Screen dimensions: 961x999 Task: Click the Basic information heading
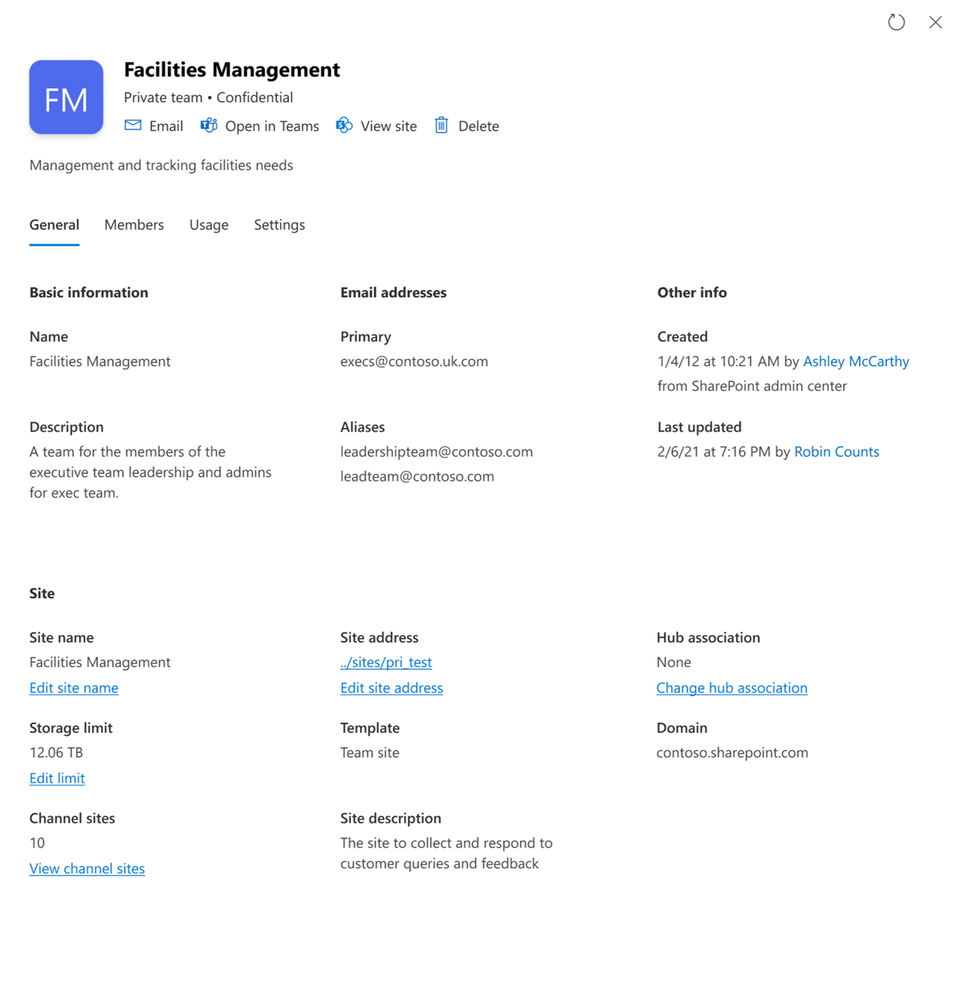[89, 292]
